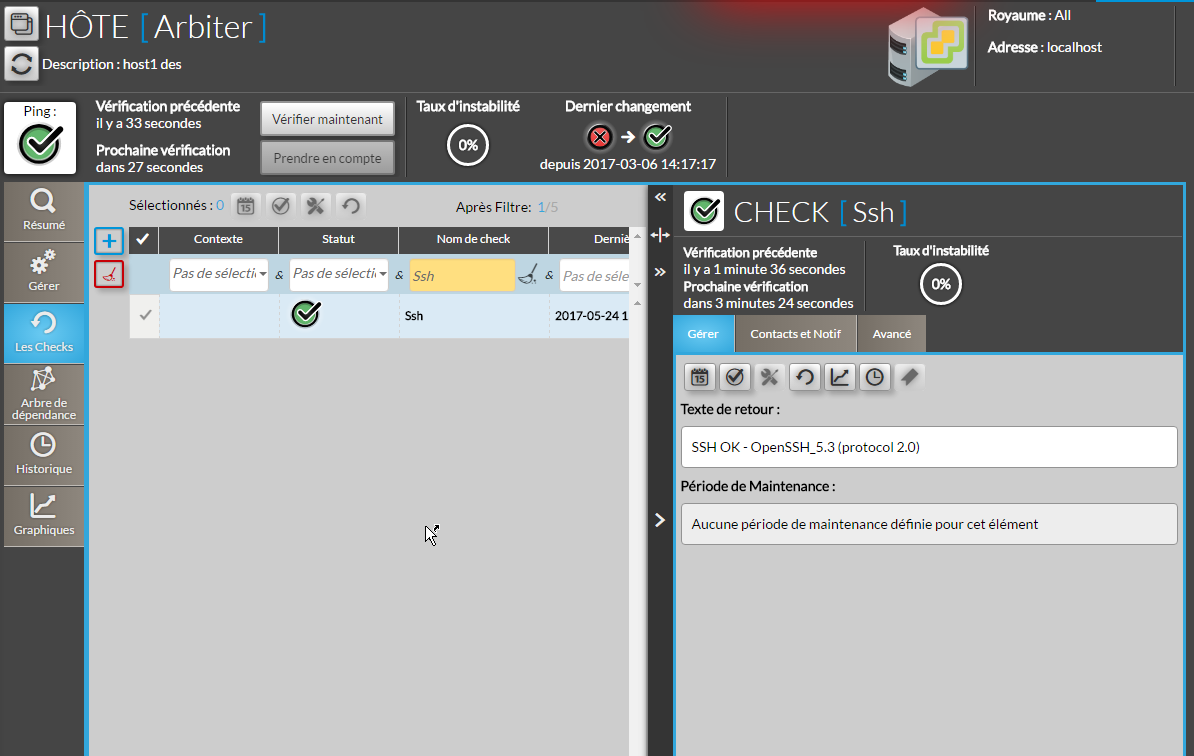1194x756 pixels.
Task: Select the Ssh row checkbox
Action: click(144, 316)
